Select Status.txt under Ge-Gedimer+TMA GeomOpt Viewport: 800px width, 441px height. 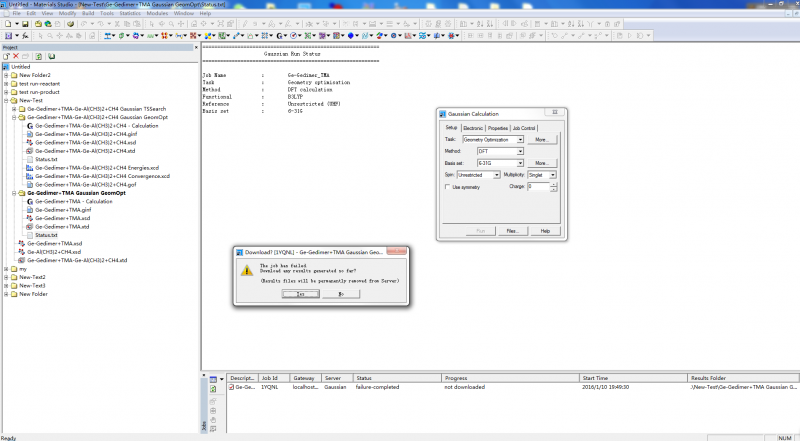pos(46,235)
